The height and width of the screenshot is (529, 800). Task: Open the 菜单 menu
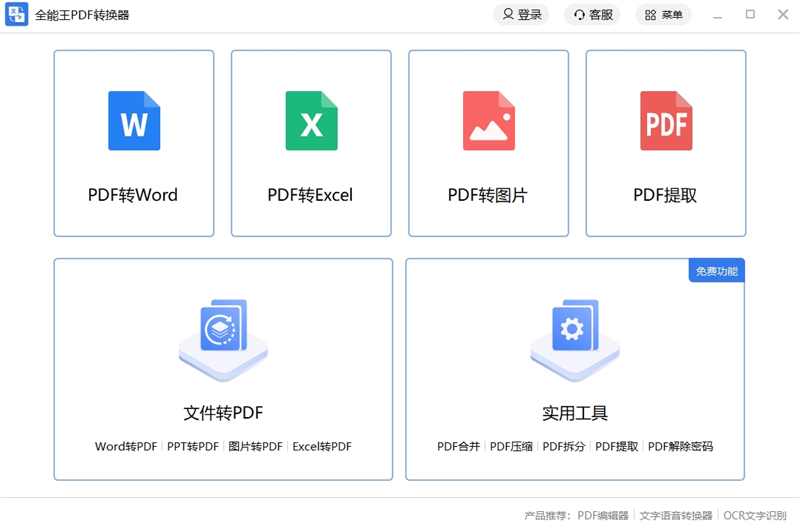663,14
